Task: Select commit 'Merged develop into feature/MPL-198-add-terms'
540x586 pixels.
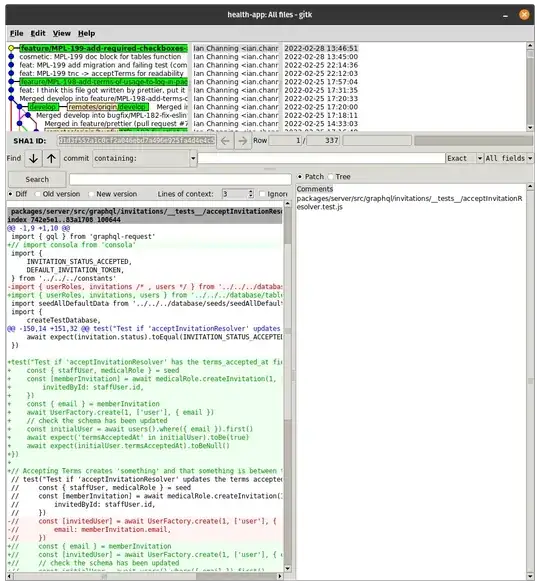Action: [104, 99]
